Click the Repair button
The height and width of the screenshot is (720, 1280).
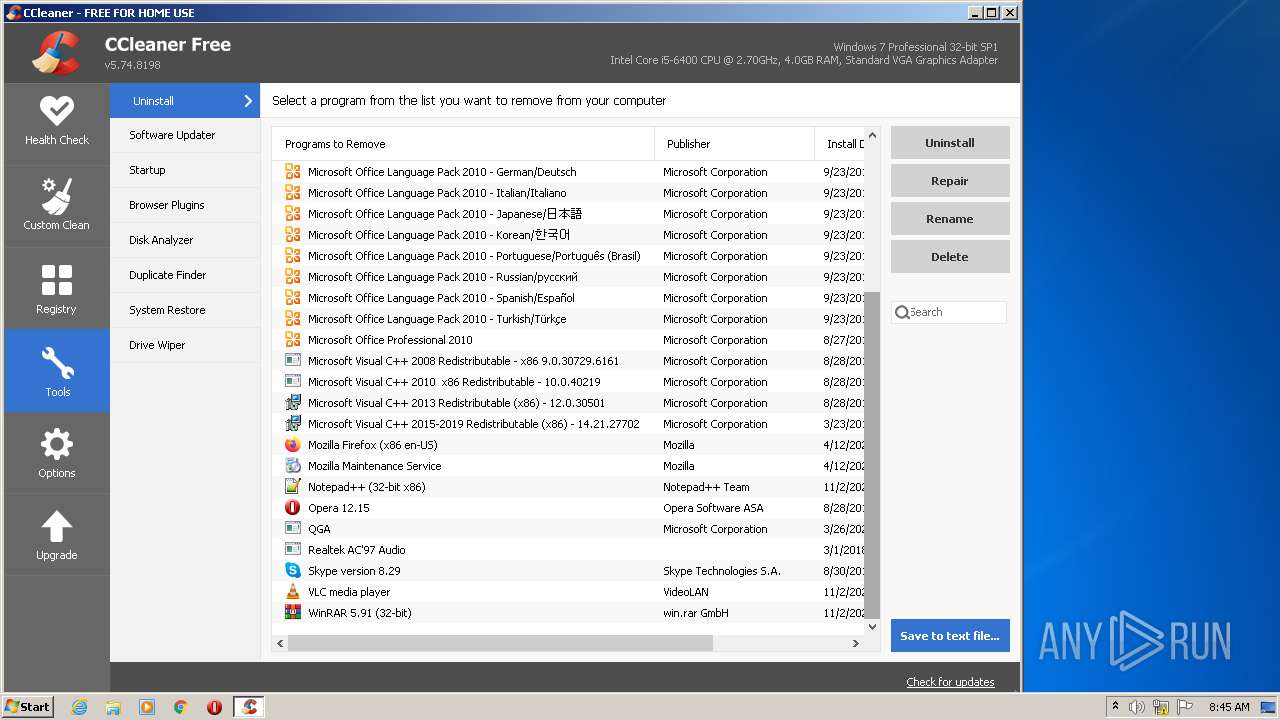950,181
